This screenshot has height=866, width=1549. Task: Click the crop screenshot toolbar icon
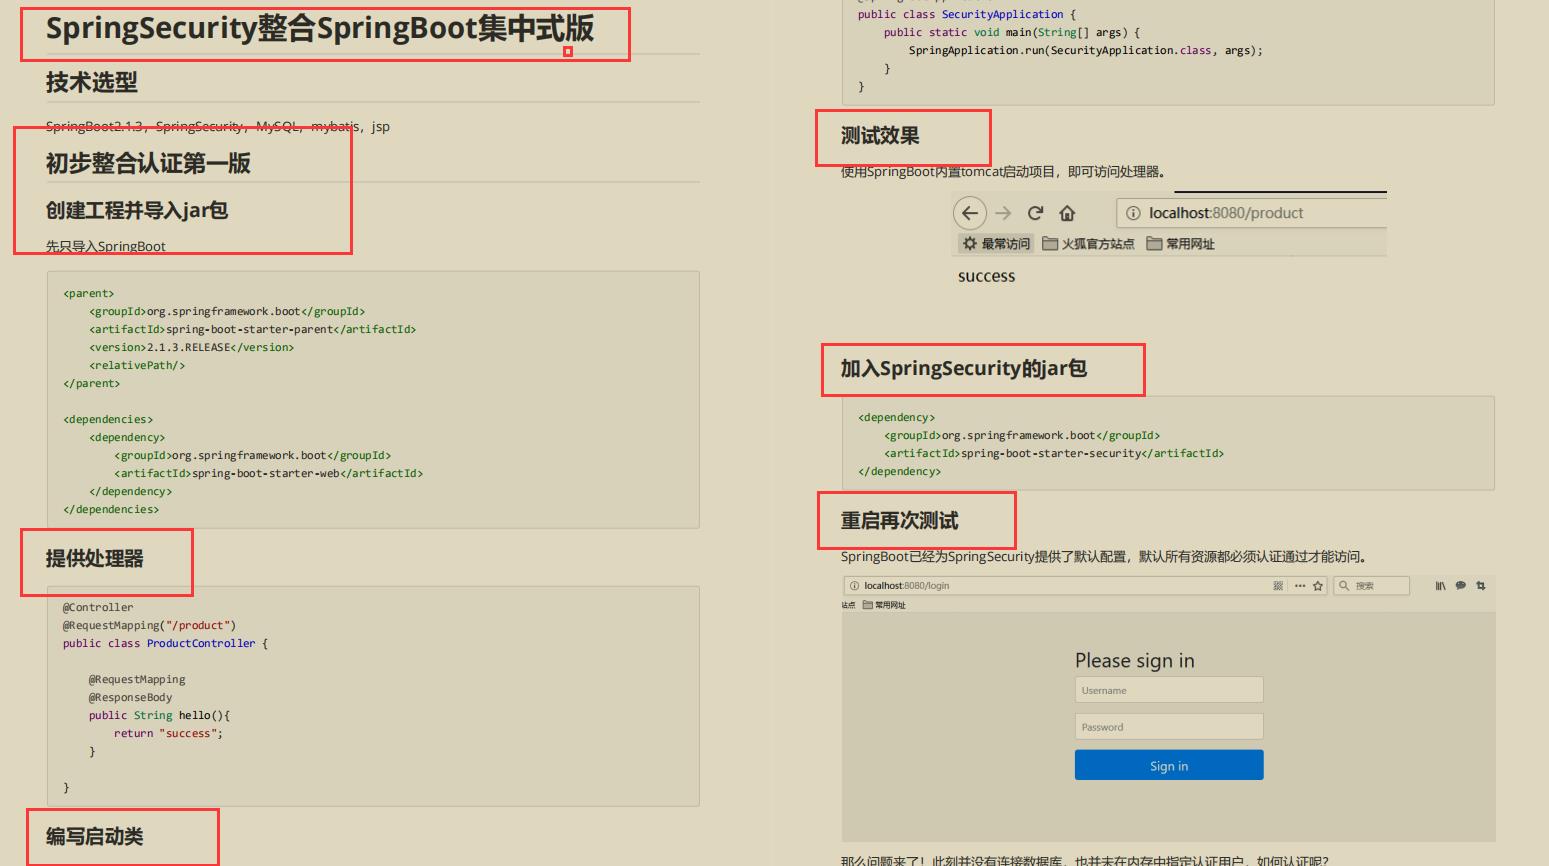(1481, 586)
